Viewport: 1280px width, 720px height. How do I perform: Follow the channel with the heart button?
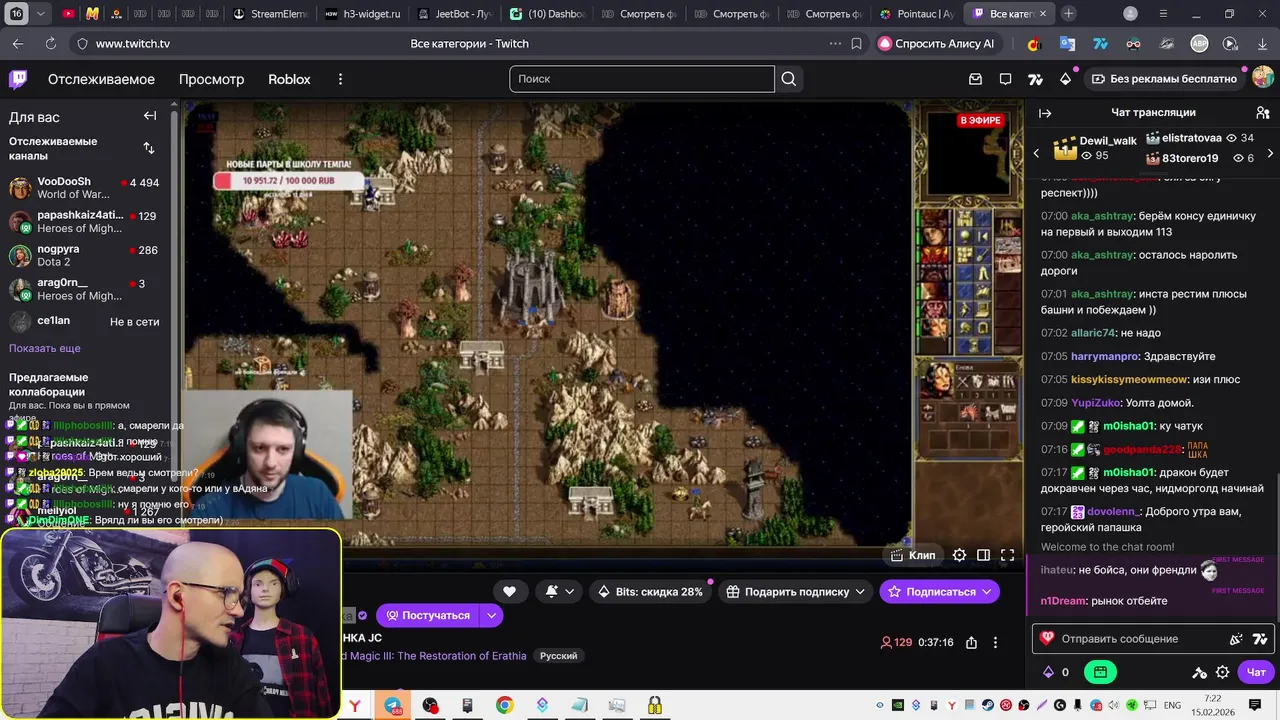click(x=509, y=592)
